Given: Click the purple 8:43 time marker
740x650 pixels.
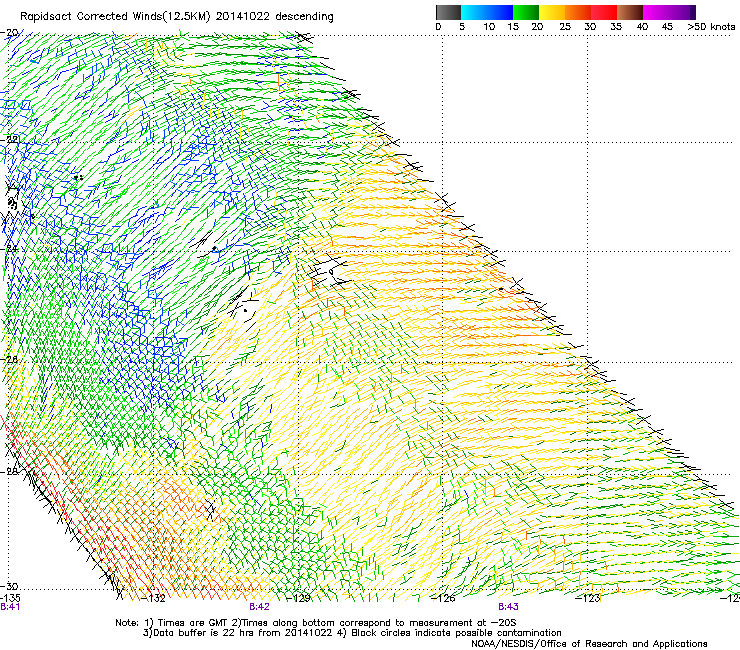Looking at the screenshot, I should (x=508, y=607).
